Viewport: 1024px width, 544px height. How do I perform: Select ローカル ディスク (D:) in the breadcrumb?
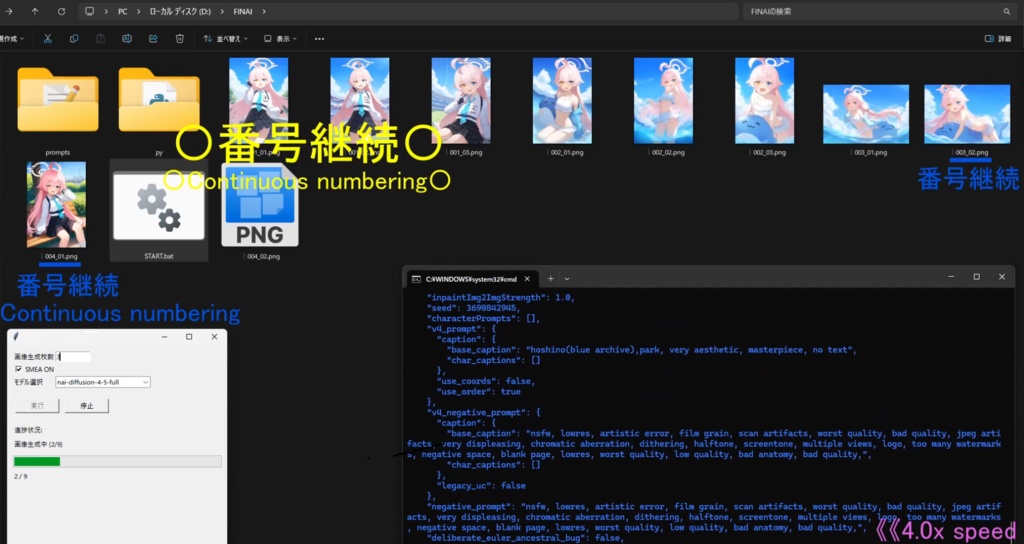click(180, 11)
